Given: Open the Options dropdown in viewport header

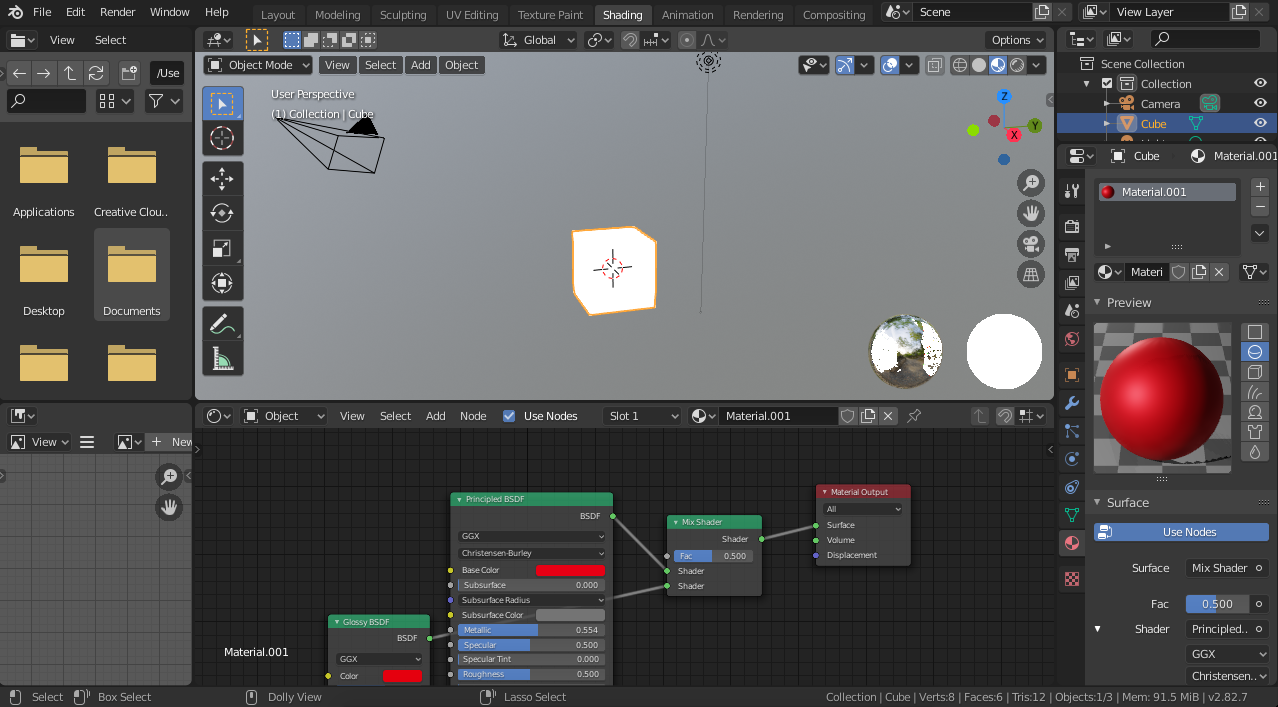Looking at the screenshot, I should click(1018, 40).
